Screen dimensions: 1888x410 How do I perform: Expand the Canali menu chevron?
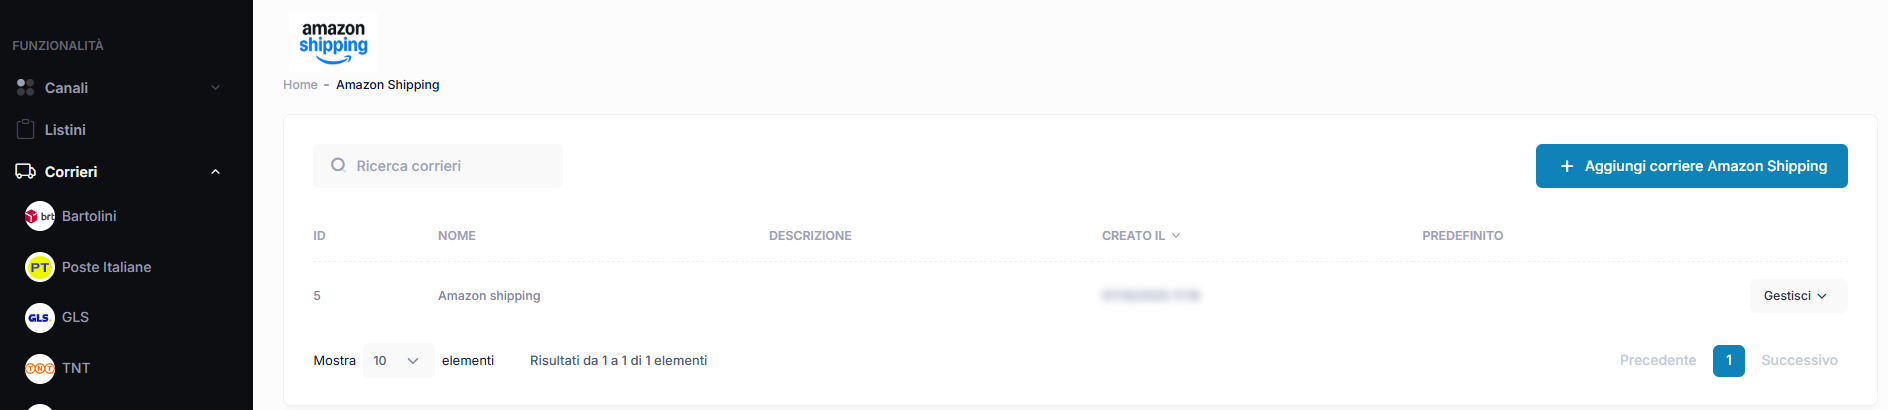click(215, 88)
